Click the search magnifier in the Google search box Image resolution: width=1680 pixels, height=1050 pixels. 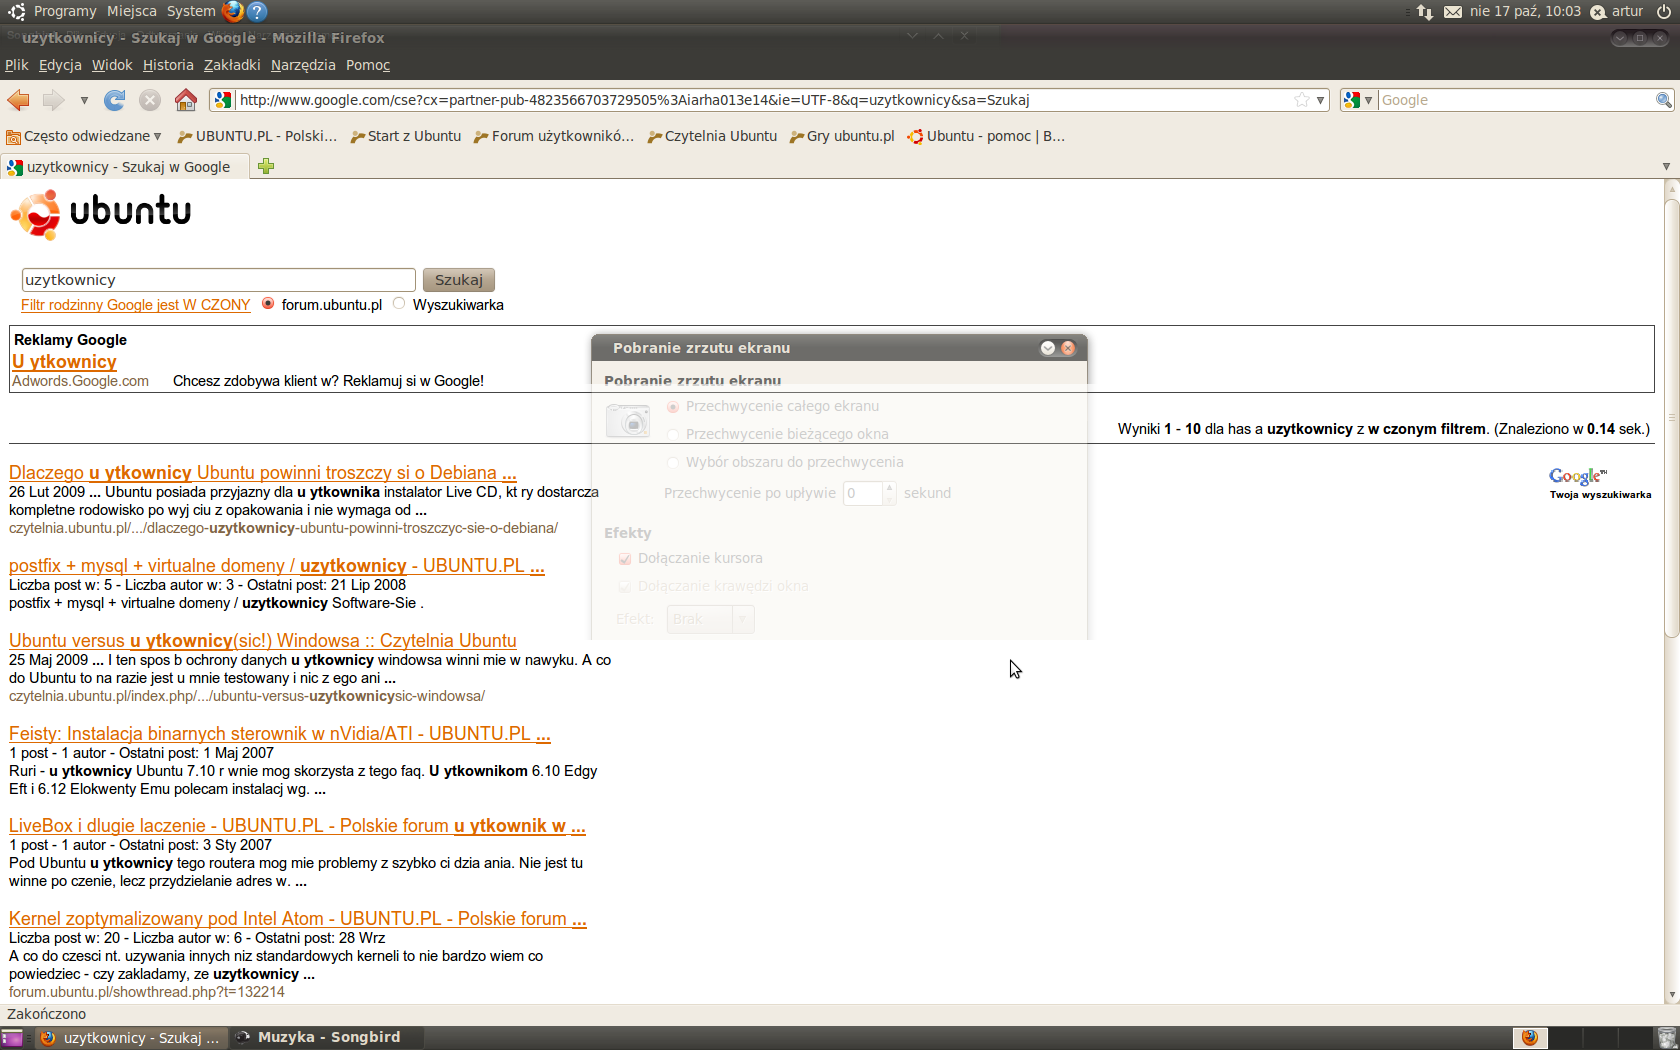1663,100
